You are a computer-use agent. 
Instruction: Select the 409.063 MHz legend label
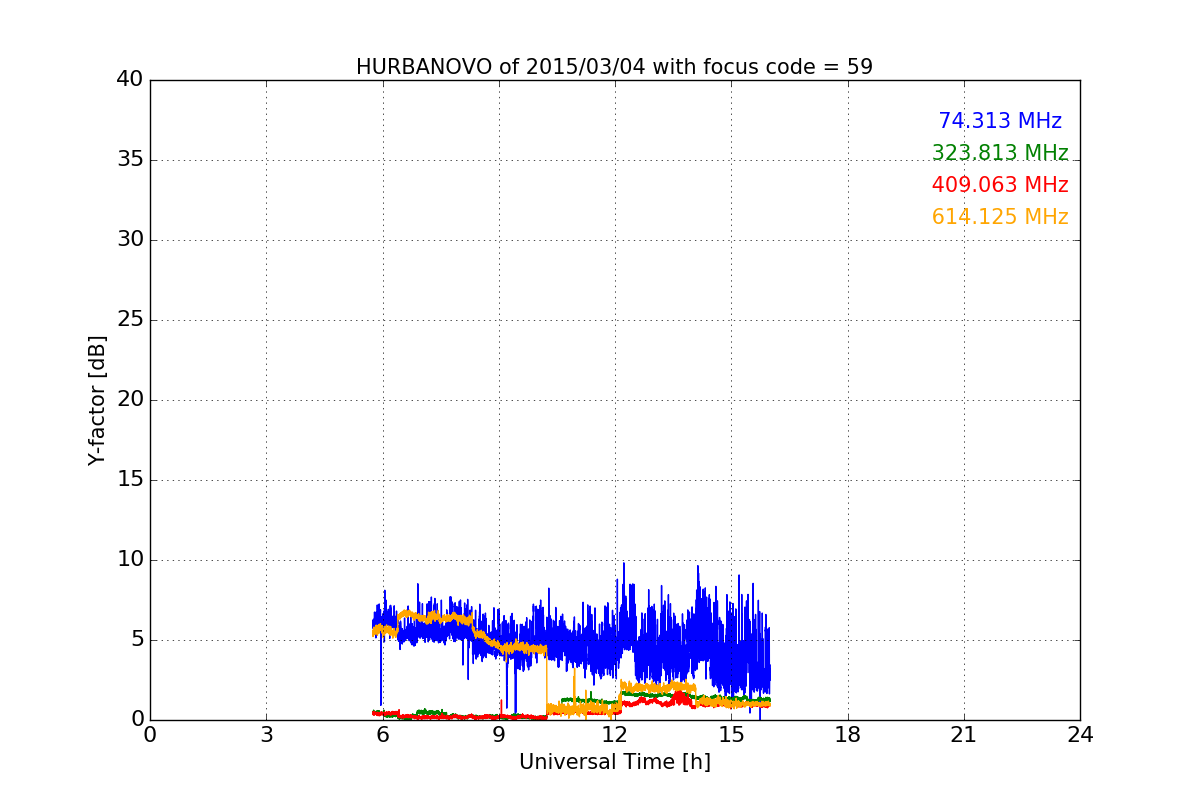click(1000, 185)
